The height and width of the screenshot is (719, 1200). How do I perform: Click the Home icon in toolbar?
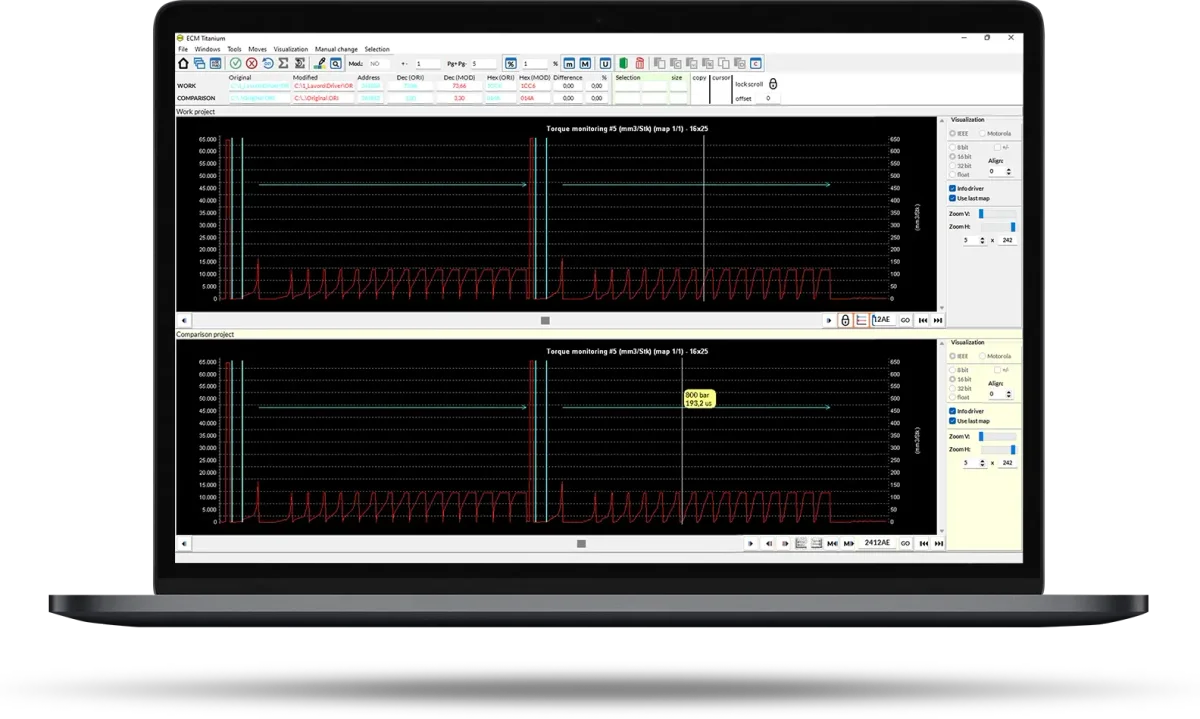[x=183, y=63]
